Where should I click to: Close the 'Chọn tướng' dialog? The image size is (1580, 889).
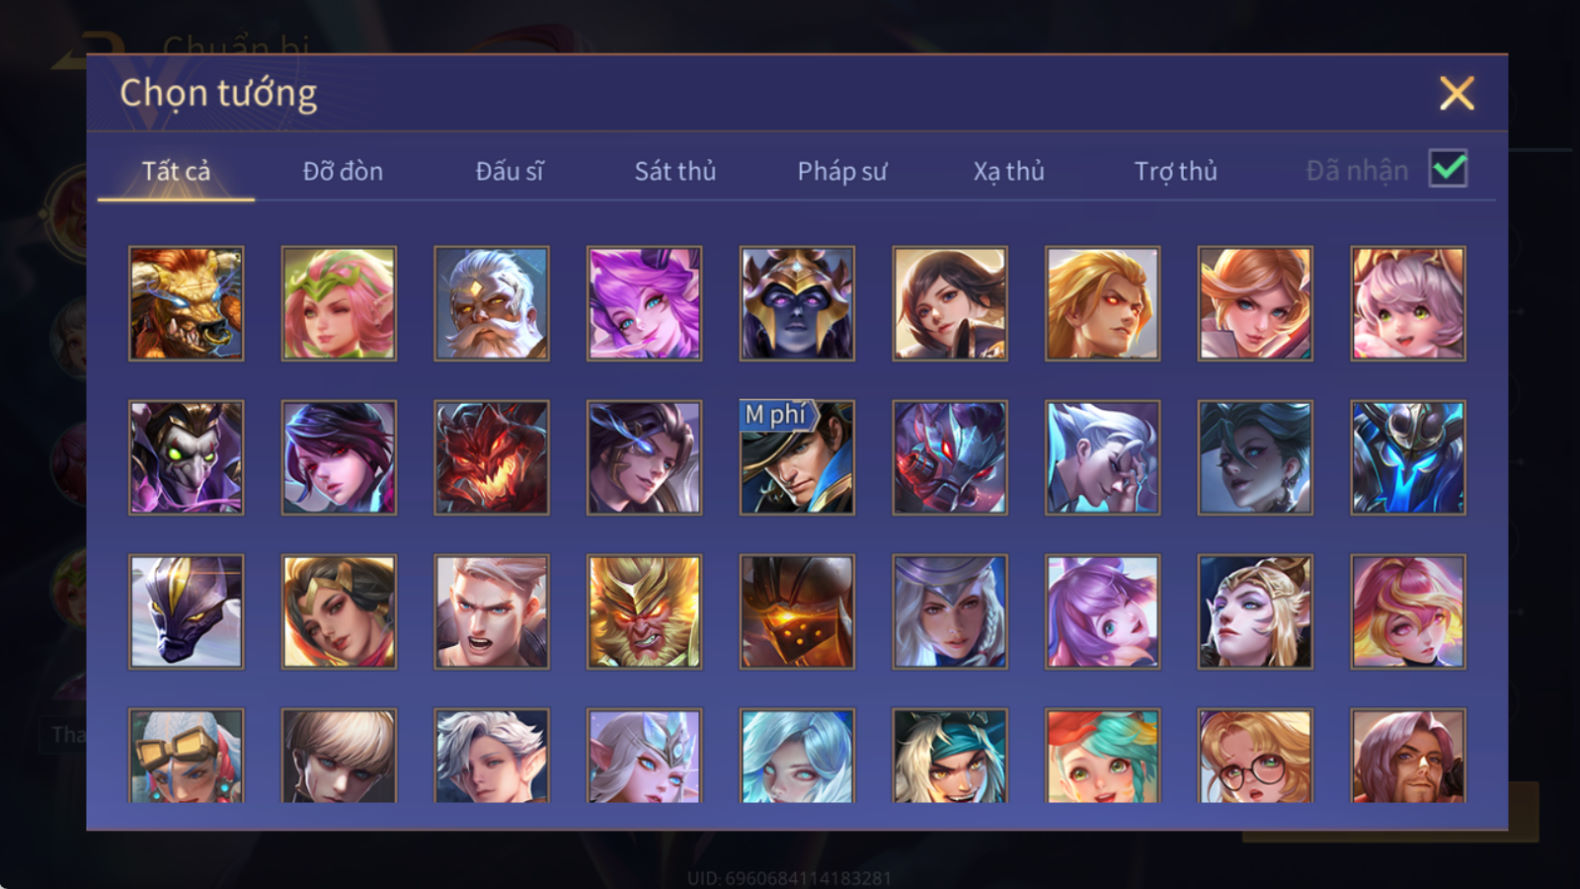(1457, 93)
